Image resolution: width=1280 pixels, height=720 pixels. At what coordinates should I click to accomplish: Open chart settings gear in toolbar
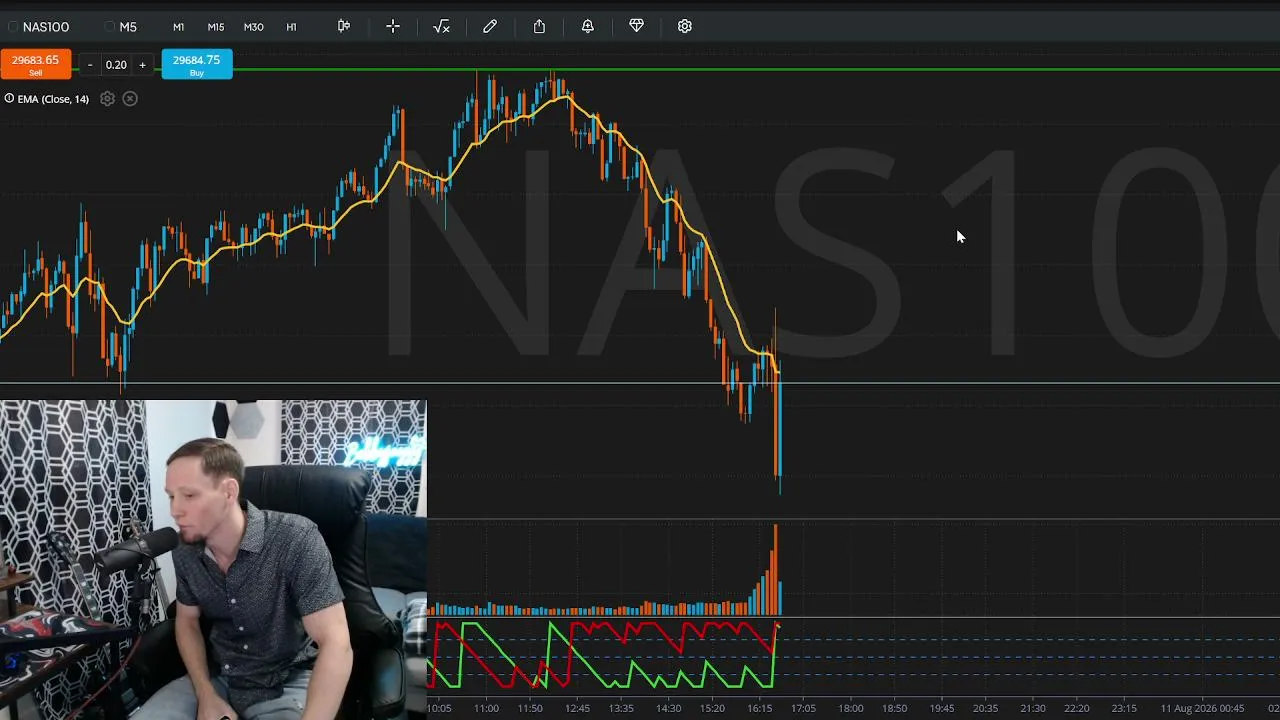click(685, 26)
